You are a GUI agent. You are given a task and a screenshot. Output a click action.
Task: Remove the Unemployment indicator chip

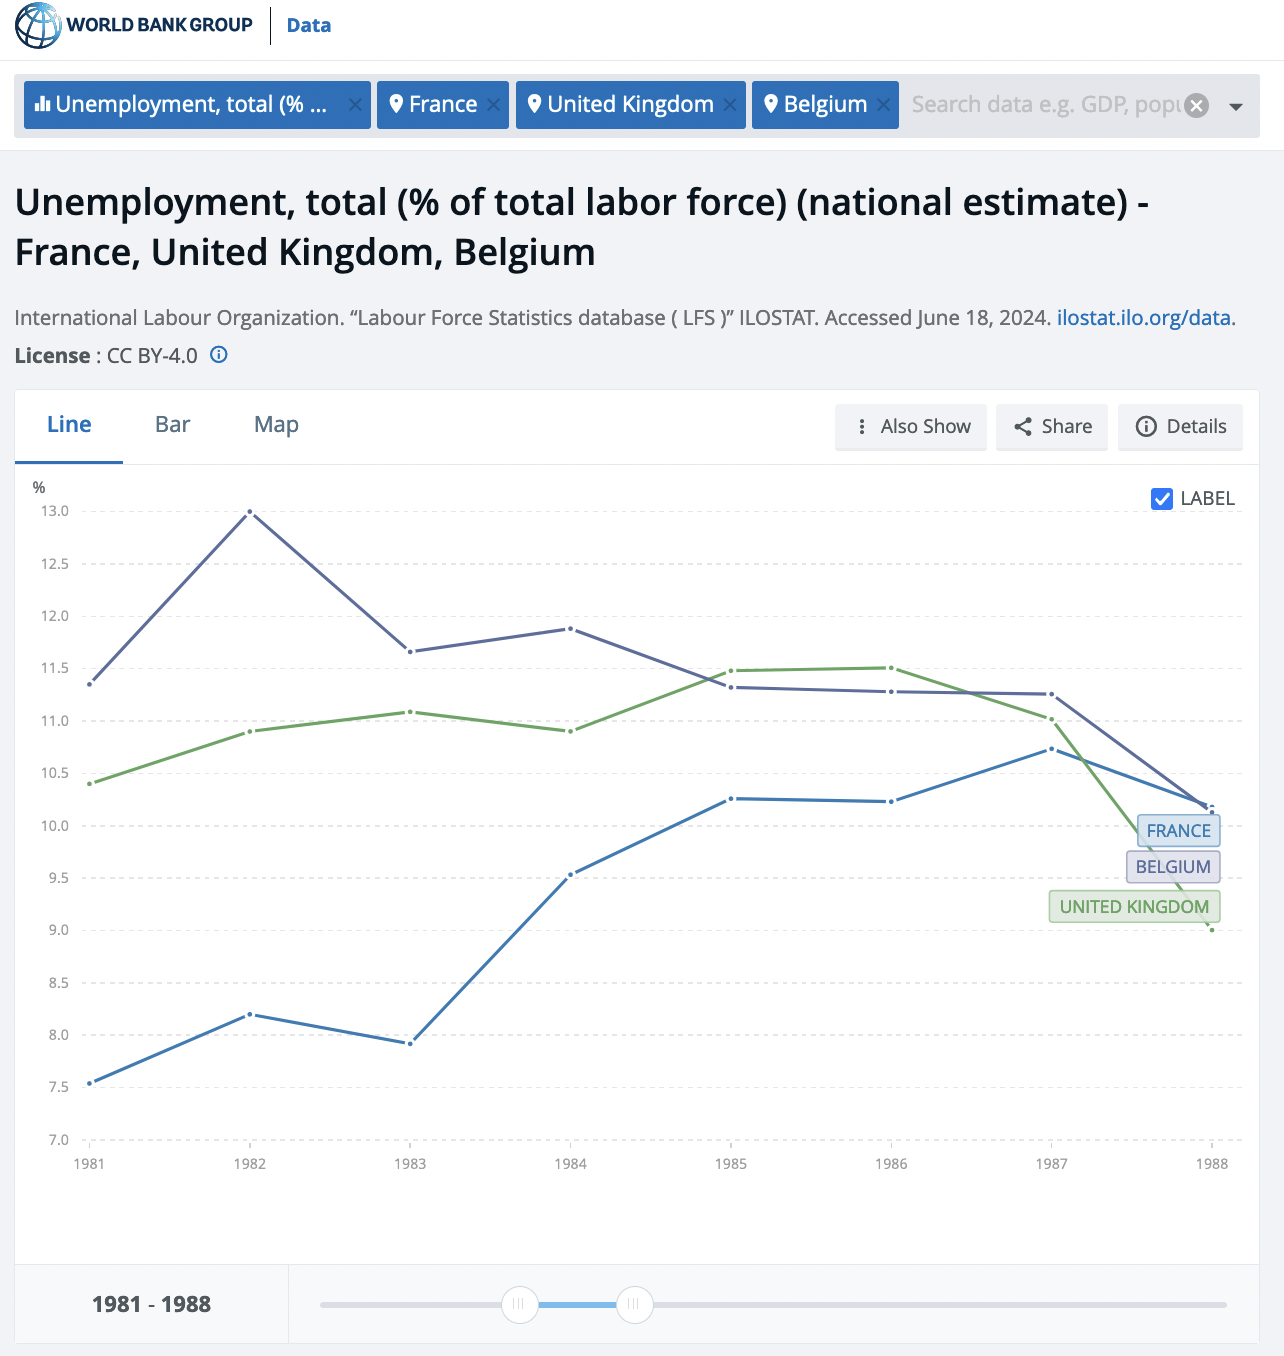(355, 105)
